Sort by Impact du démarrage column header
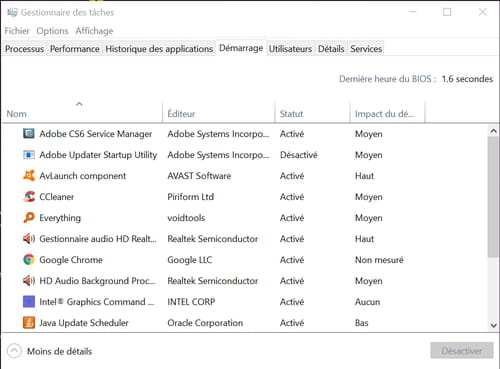The image size is (500, 369). (x=387, y=113)
